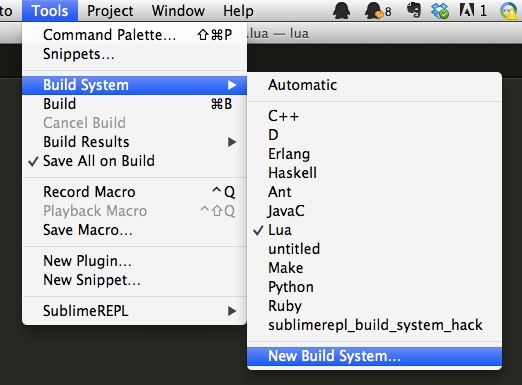Expand the Build System submenu arrow
The image size is (522, 385).
coord(232,85)
